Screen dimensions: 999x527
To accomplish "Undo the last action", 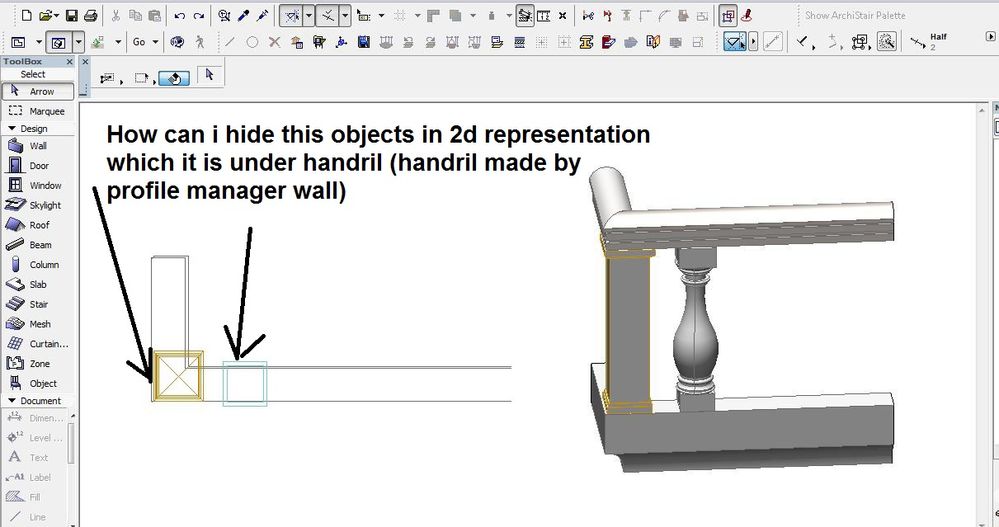I will point(180,15).
